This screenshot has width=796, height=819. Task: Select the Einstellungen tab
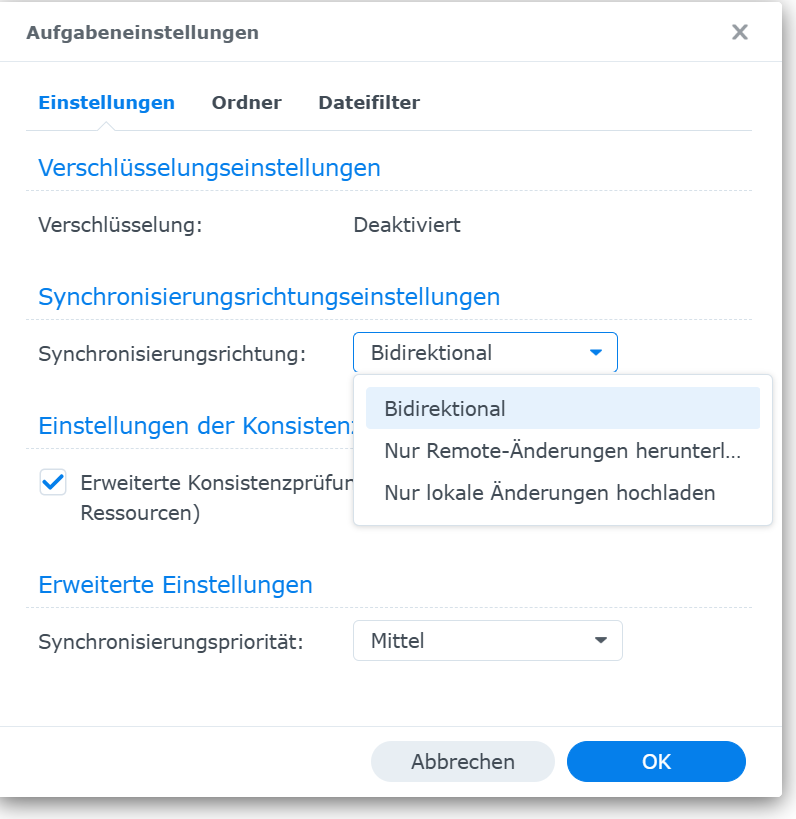point(106,102)
